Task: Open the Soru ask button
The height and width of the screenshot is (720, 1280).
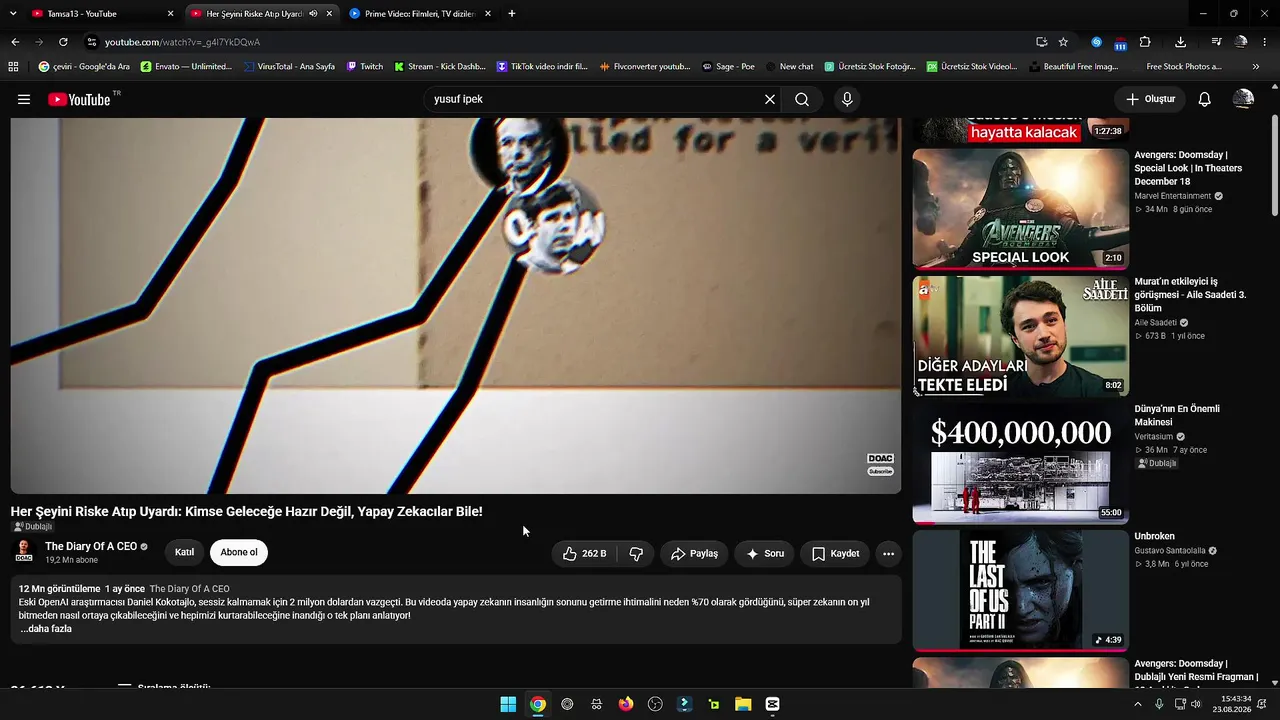Action: coord(765,553)
